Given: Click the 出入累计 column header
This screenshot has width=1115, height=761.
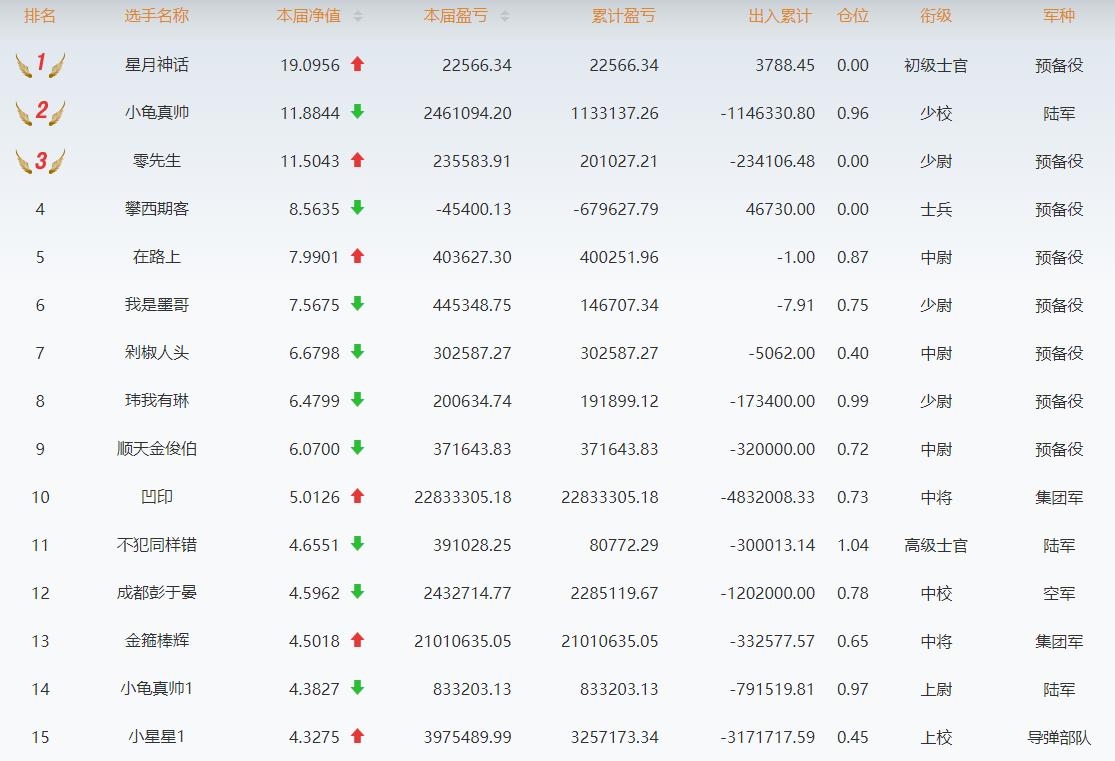Looking at the screenshot, I should pyautogui.click(x=780, y=16).
